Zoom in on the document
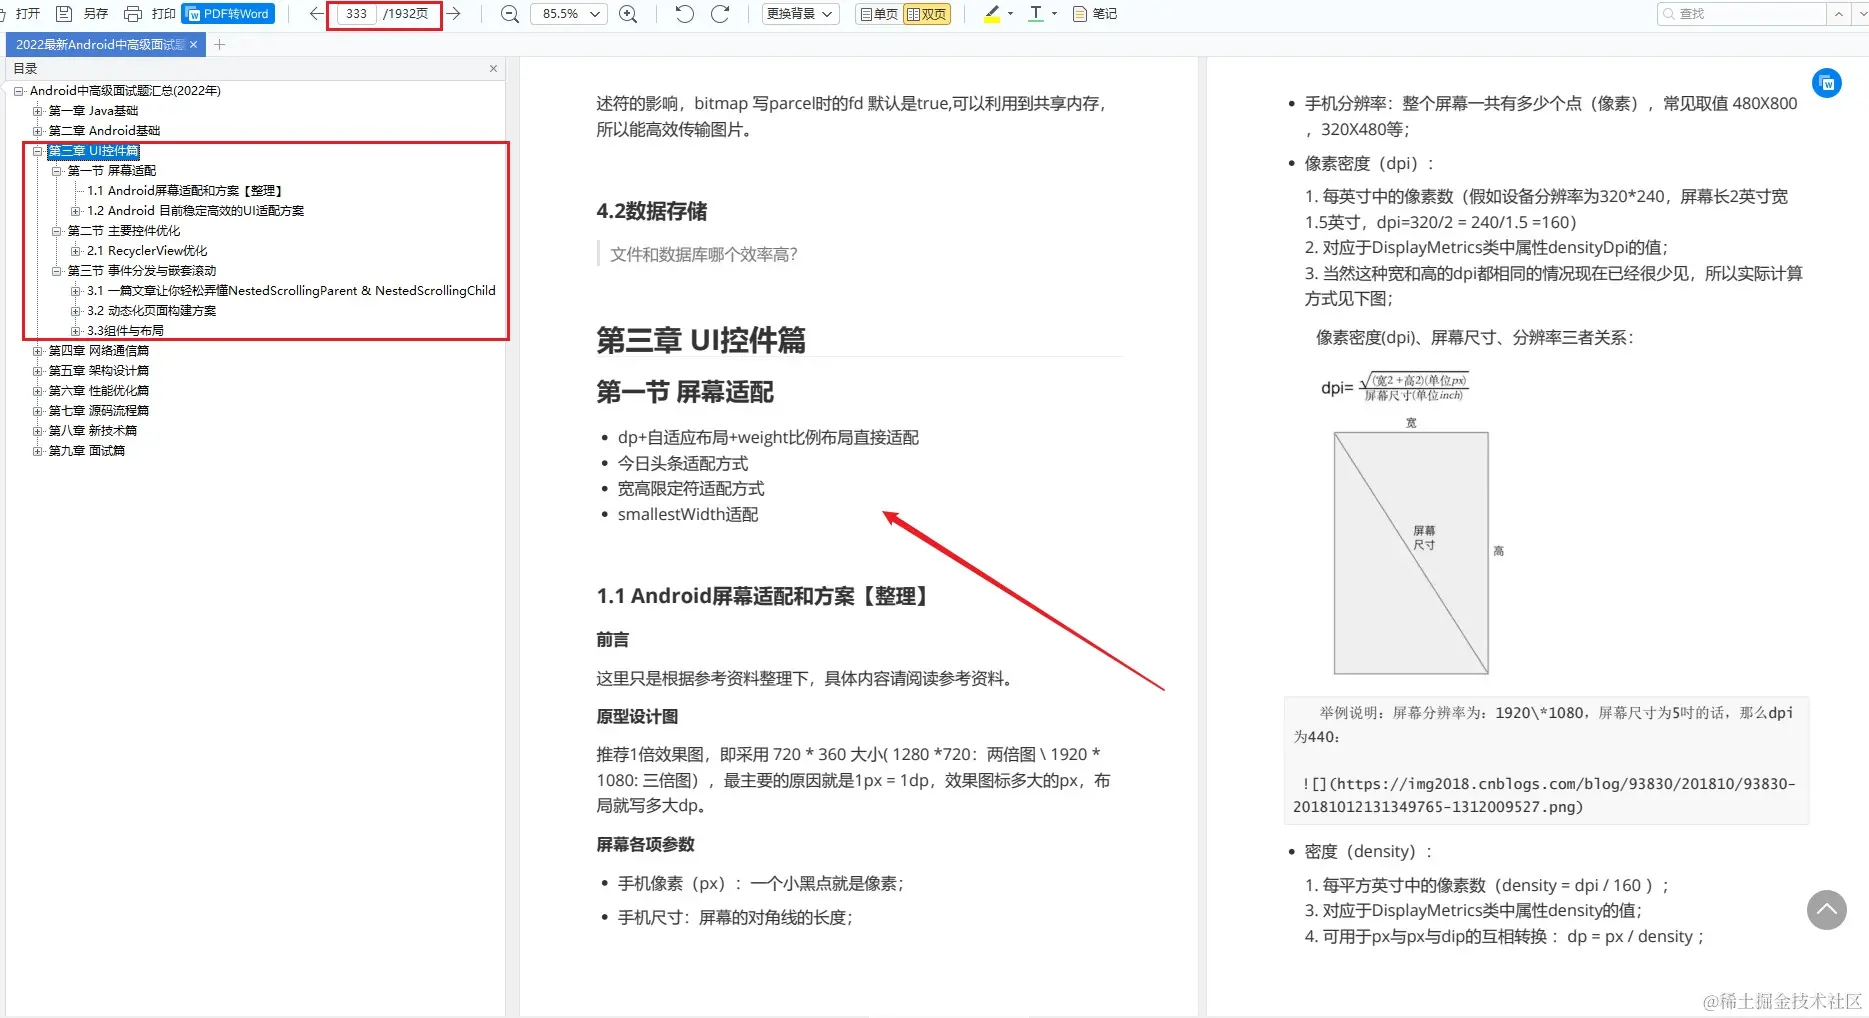Screen dimensions: 1869x1018 pos(629,13)
